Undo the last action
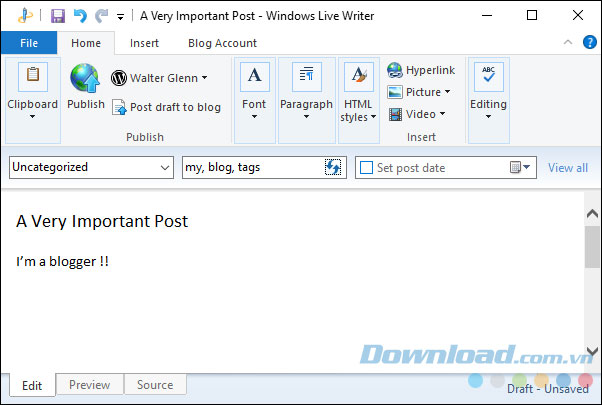The width and height of the screenshot is (602, 405). click(80, 16)
